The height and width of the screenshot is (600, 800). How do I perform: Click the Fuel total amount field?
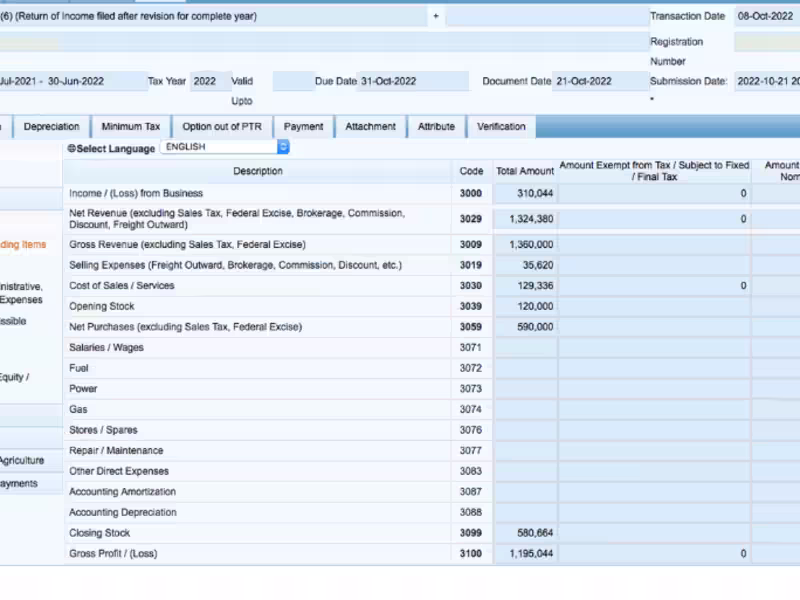point(525,368)
